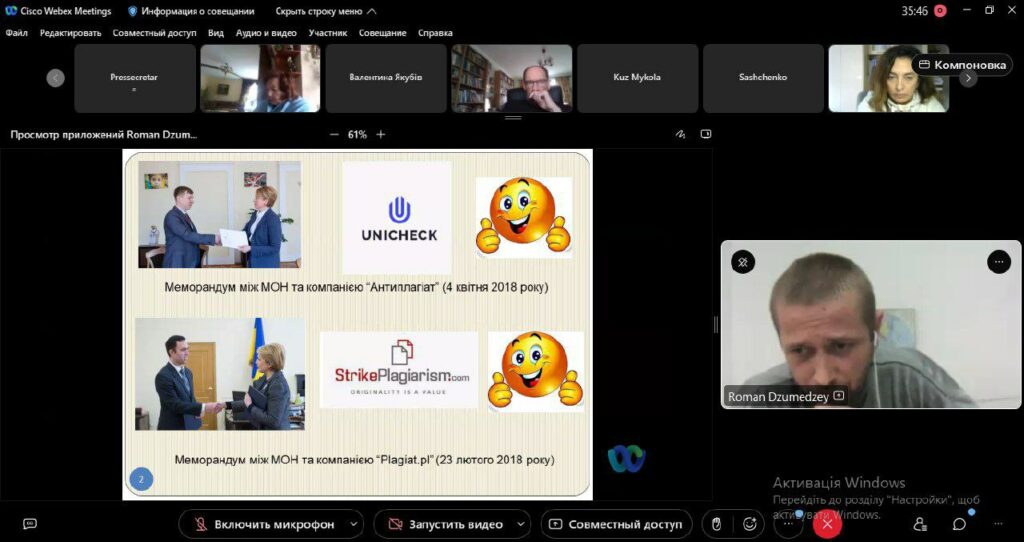Click the pop-out shared content icon
This screenshot has height=542, width=1024.
pyautogui.click(x=706, y=134)
